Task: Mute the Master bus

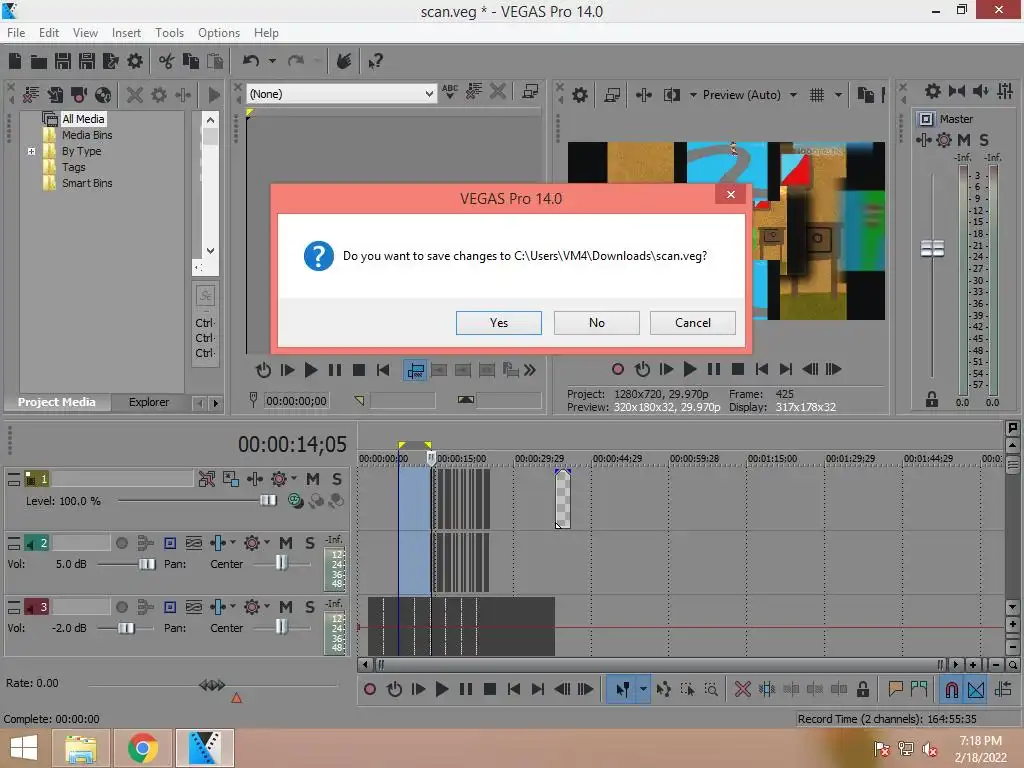Action: [x=963, y=140]
